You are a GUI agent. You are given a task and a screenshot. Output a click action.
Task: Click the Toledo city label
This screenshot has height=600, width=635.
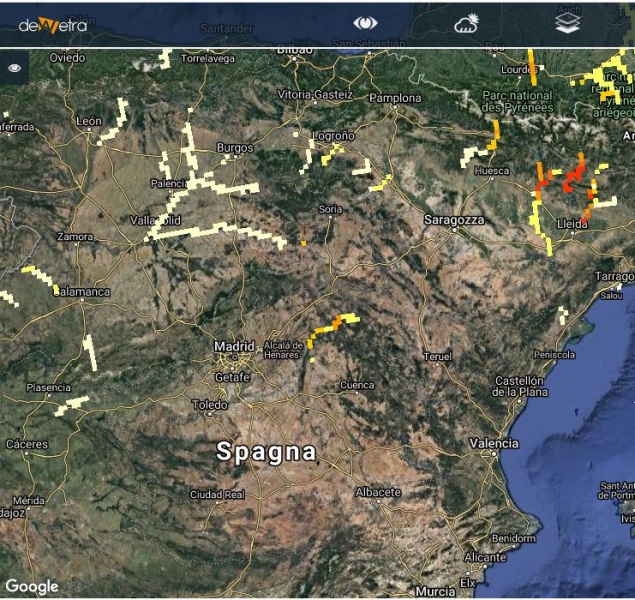pos(209,404)
